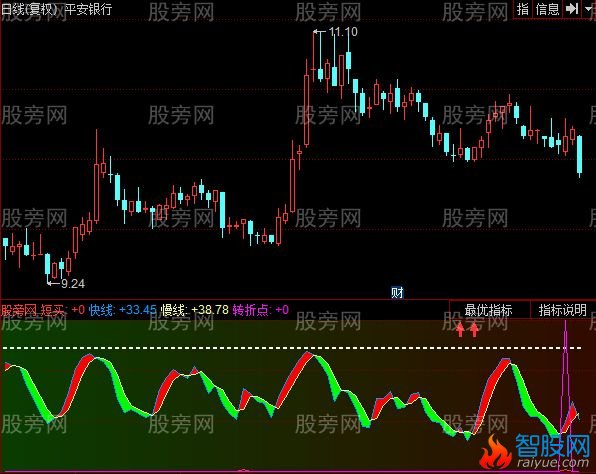
Task: Click the 快线 +33.45 value
Action: (x=123, y=310)
